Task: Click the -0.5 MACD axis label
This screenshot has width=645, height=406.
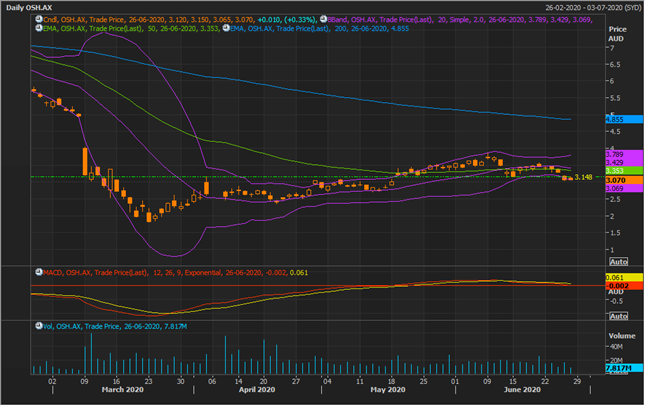Action: click(x=616, y=301)
